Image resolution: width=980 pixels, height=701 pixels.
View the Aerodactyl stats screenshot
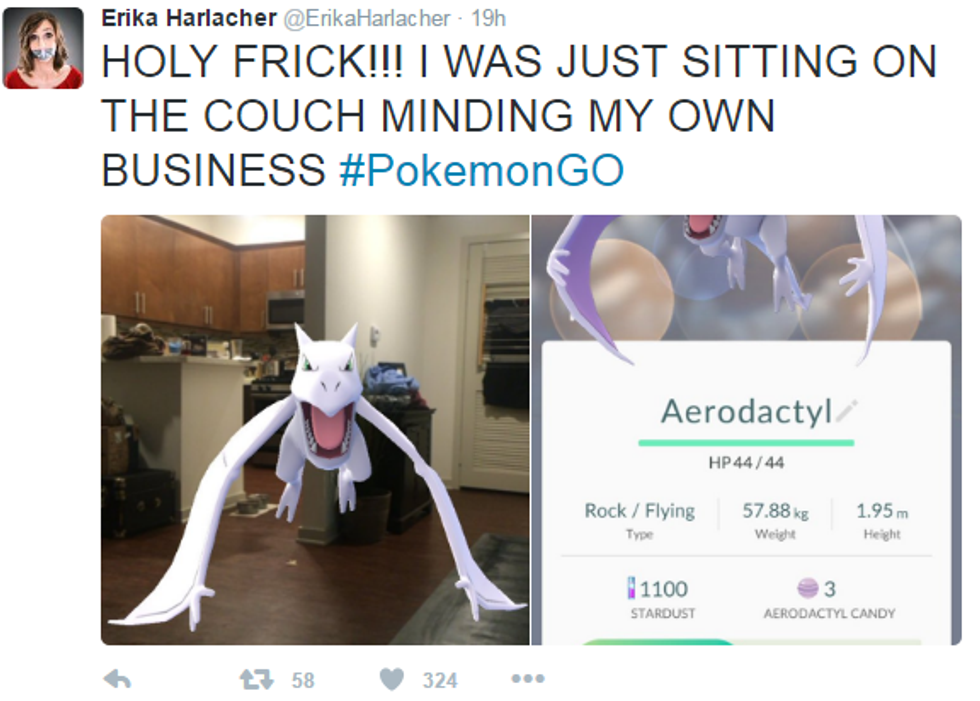pyautogui.click(x=746, y=430)
